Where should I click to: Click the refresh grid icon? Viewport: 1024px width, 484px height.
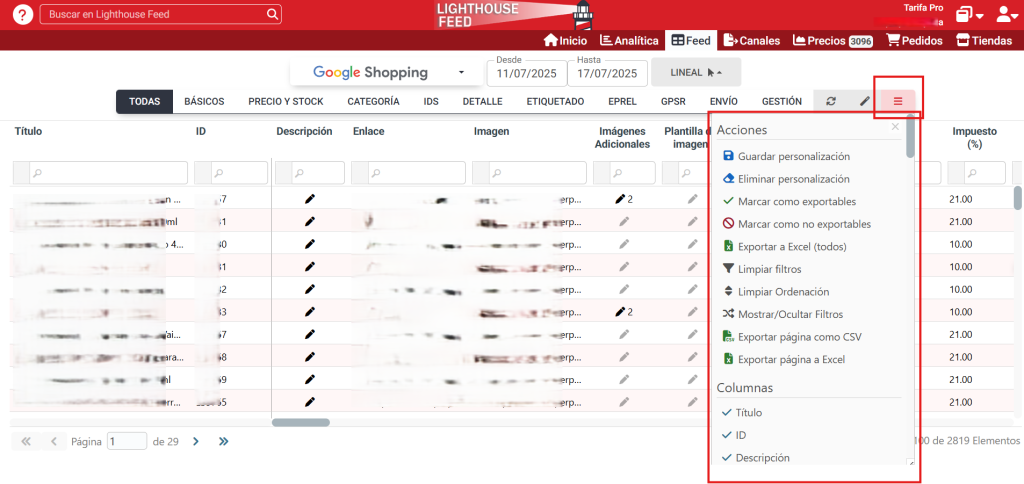[x=831, y=101]
